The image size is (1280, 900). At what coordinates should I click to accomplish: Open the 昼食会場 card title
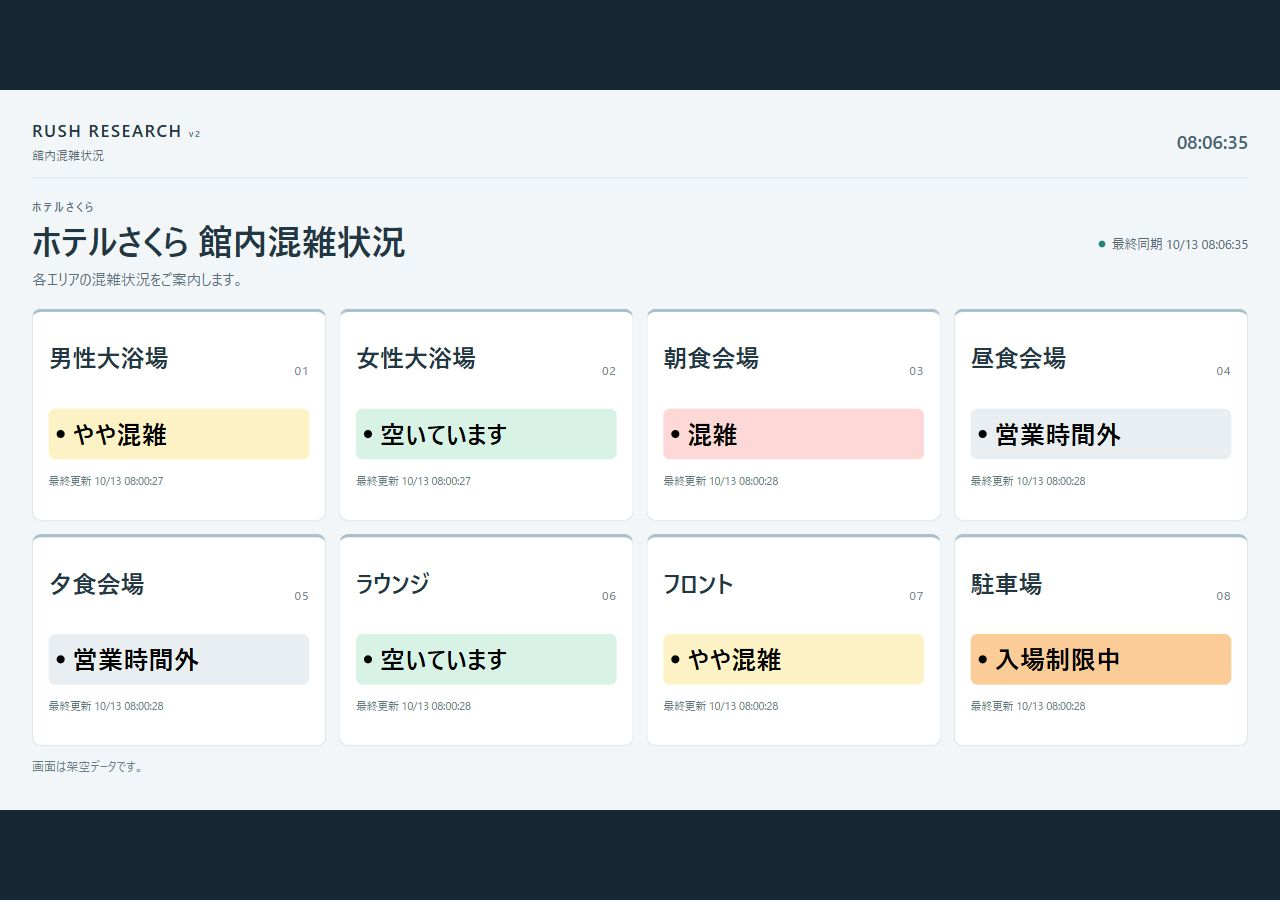point(1018,358)
